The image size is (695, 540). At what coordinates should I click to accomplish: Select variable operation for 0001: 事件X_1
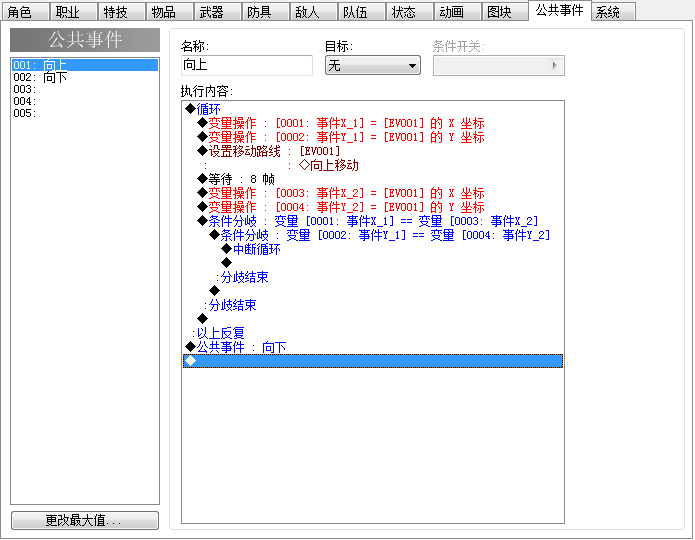(x=373, y=123)
